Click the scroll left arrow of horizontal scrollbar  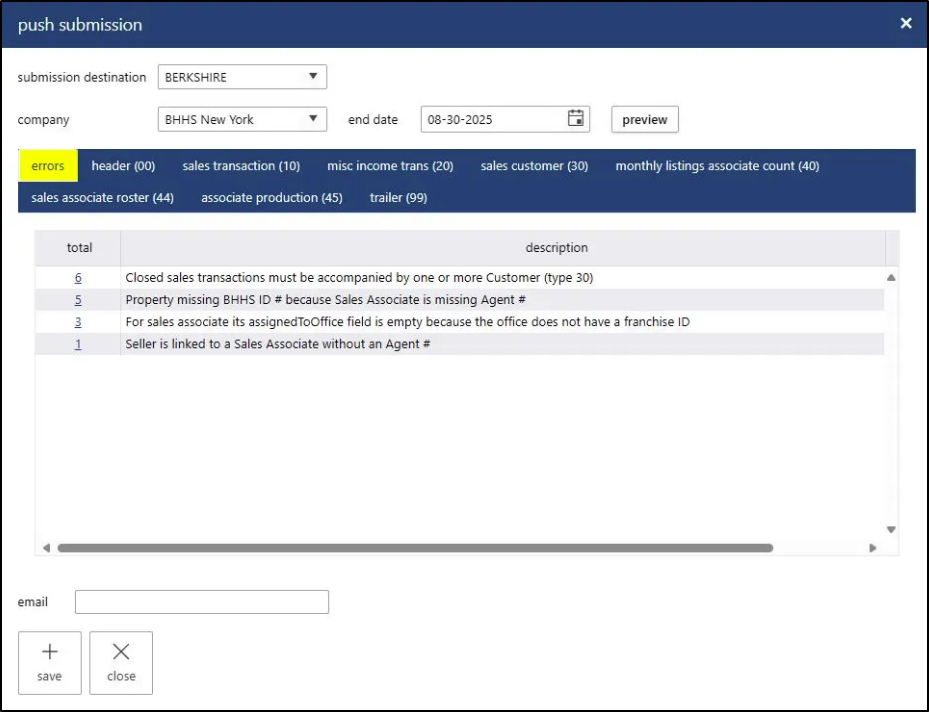point(46,548)
